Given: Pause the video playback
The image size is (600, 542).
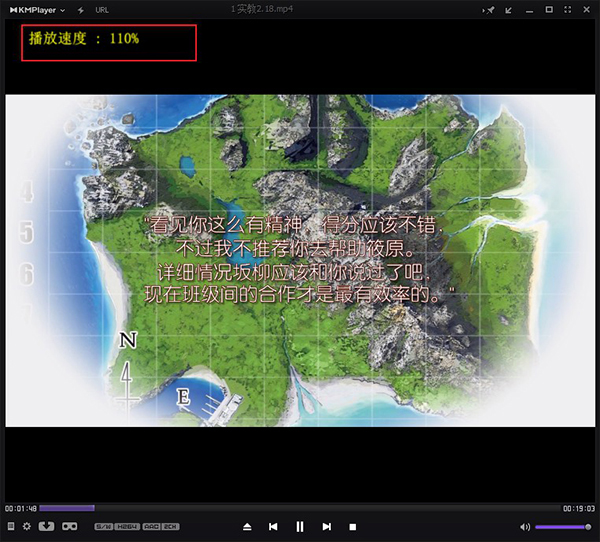Looking at the screenshot, I should [299, 526].
